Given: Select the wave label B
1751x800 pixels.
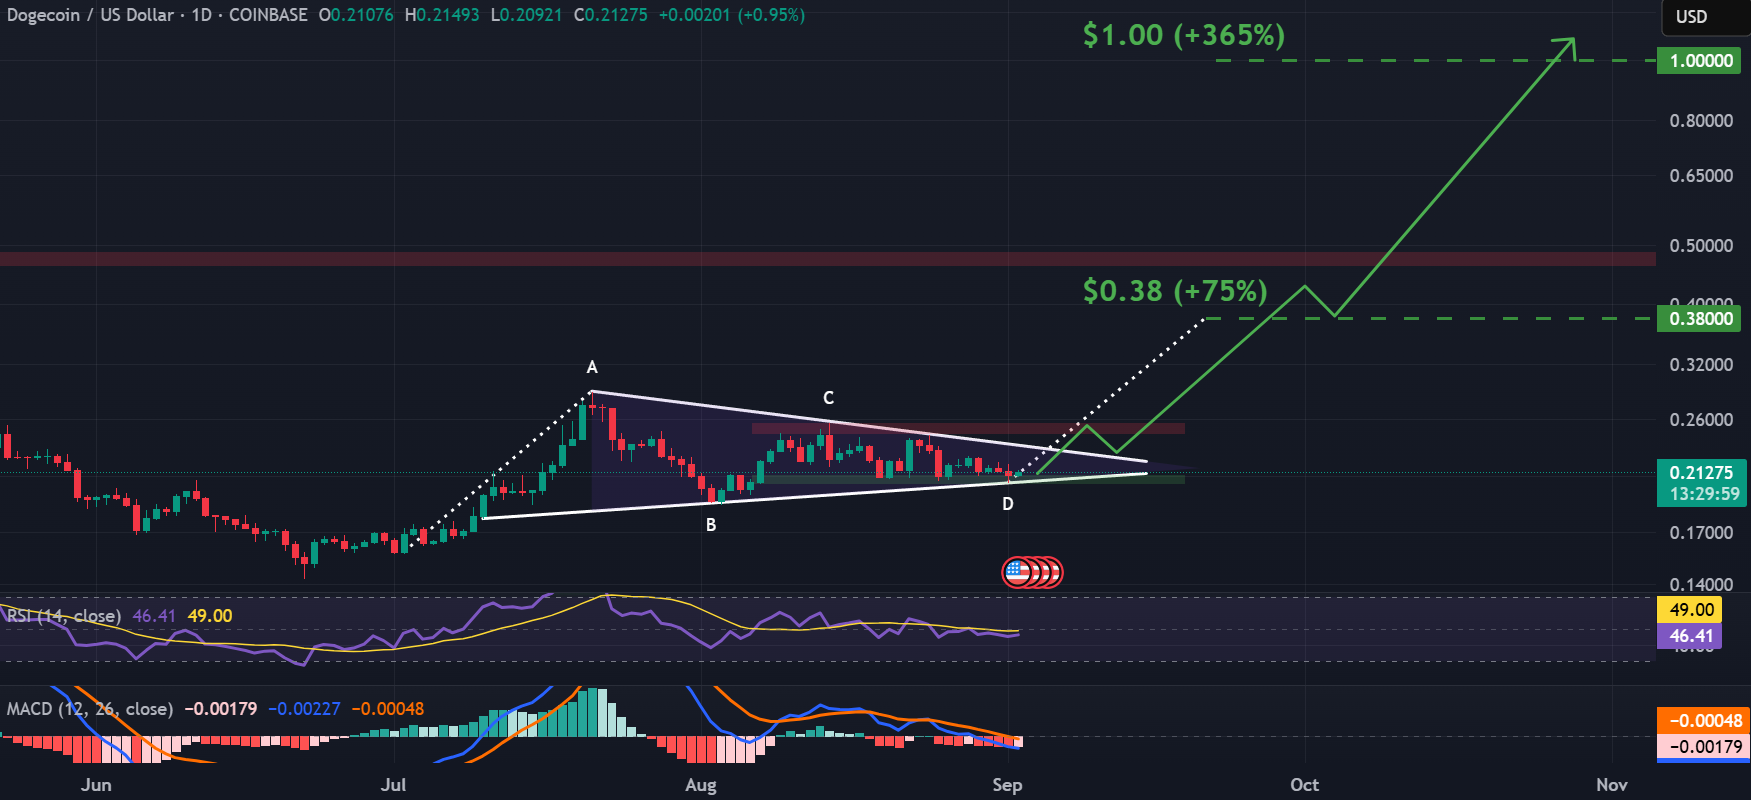Looking at the screenshot, I should 711,525.
